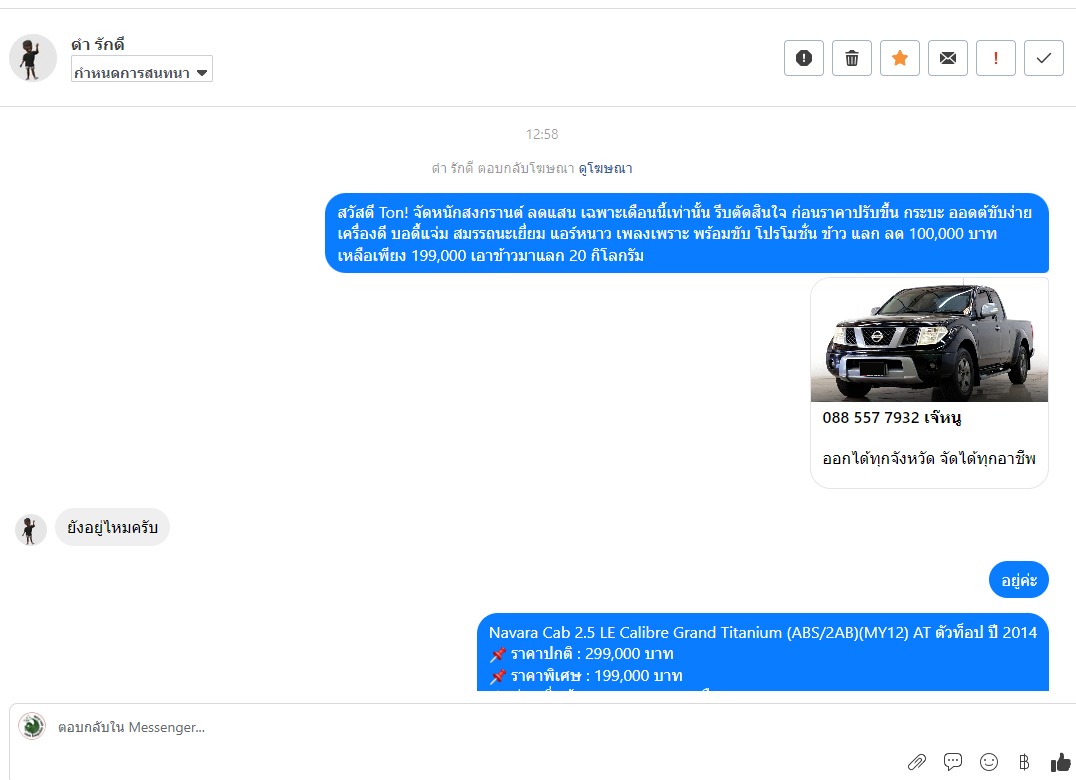Open the emoji picker smiley icon
This screenshot has height=780, width=1076.
pos(989,761)
